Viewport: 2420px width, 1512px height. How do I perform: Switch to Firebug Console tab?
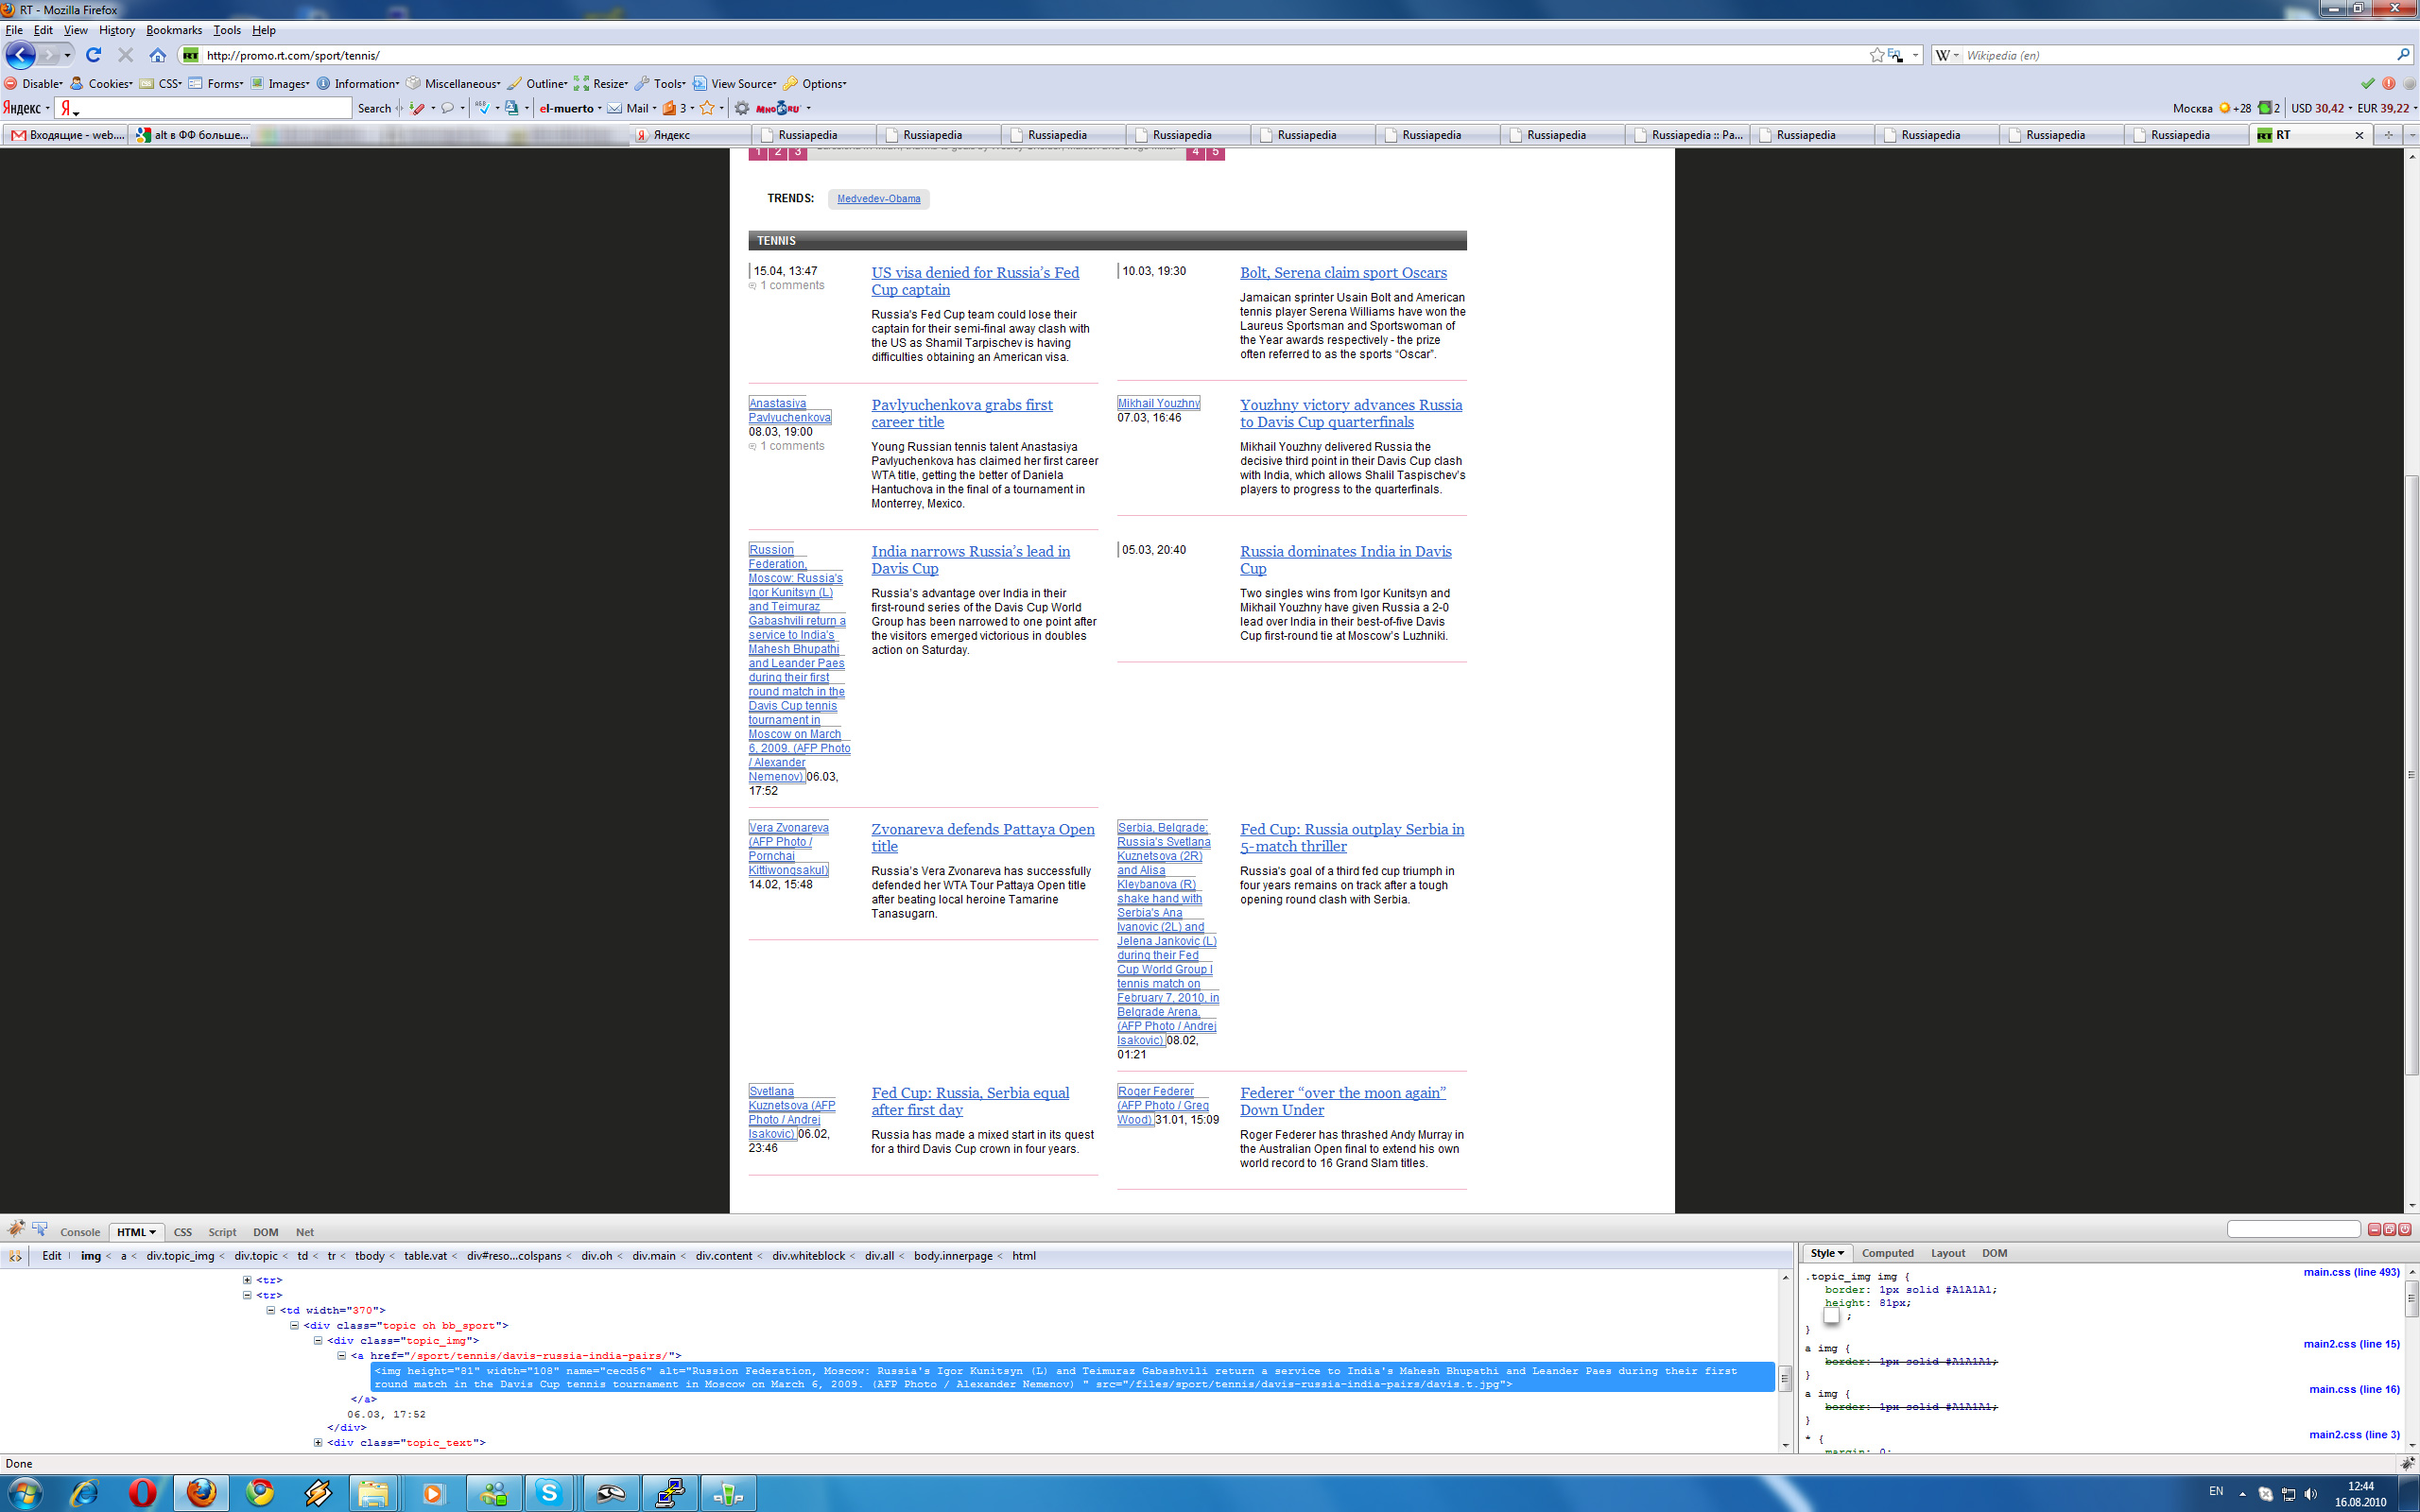(80, 1232)
